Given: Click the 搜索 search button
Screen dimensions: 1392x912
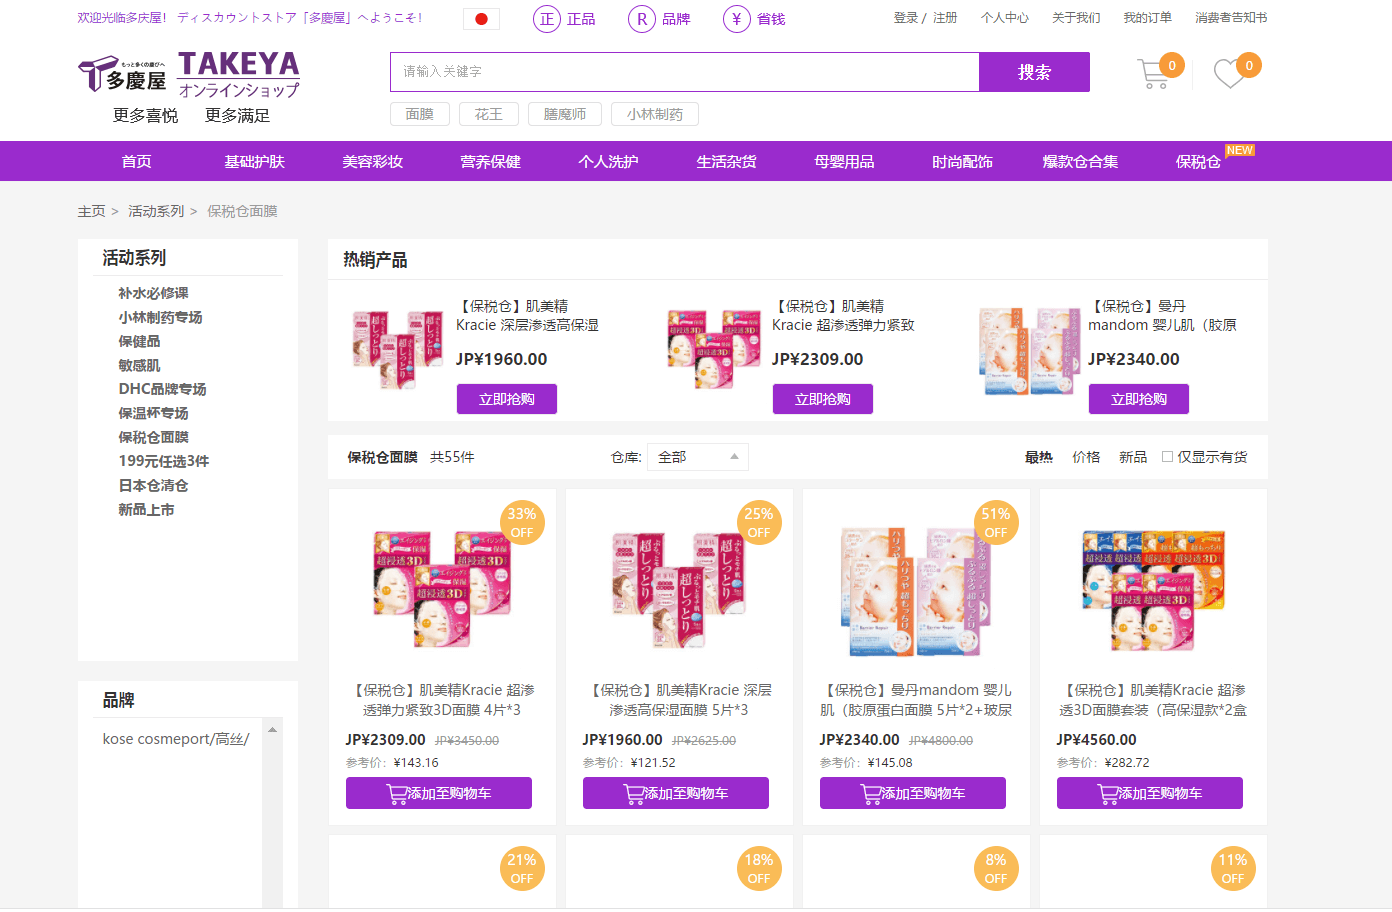Looking at the screenshot, I should tap(1034, 72).
